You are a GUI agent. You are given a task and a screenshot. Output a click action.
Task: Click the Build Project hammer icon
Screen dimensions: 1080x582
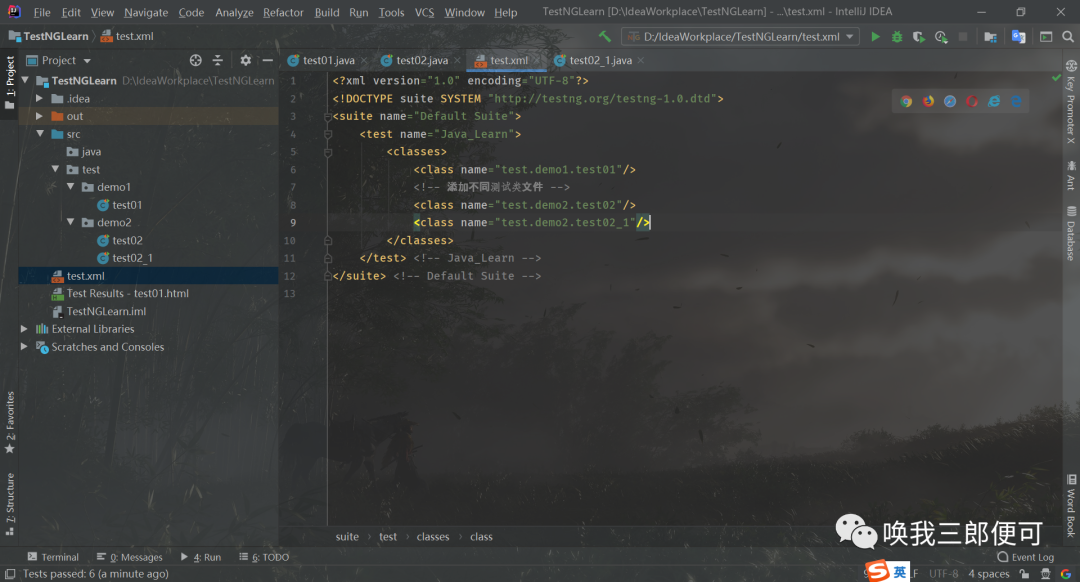pos(604,37)
